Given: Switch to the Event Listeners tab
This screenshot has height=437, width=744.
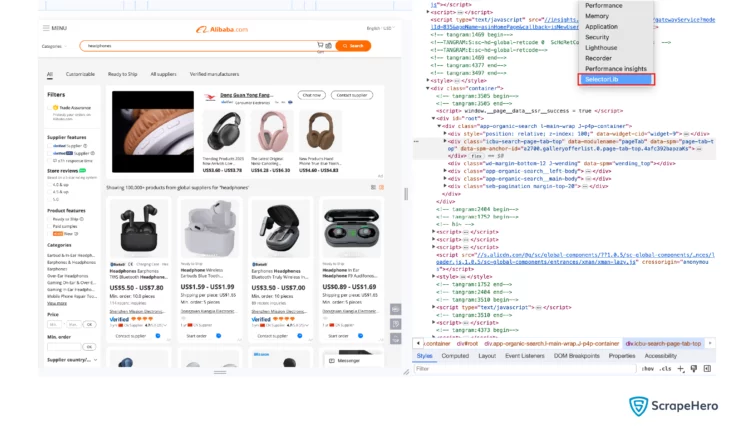Looking at the screenshot, I should pyautogui.click(x=525, y=356).
